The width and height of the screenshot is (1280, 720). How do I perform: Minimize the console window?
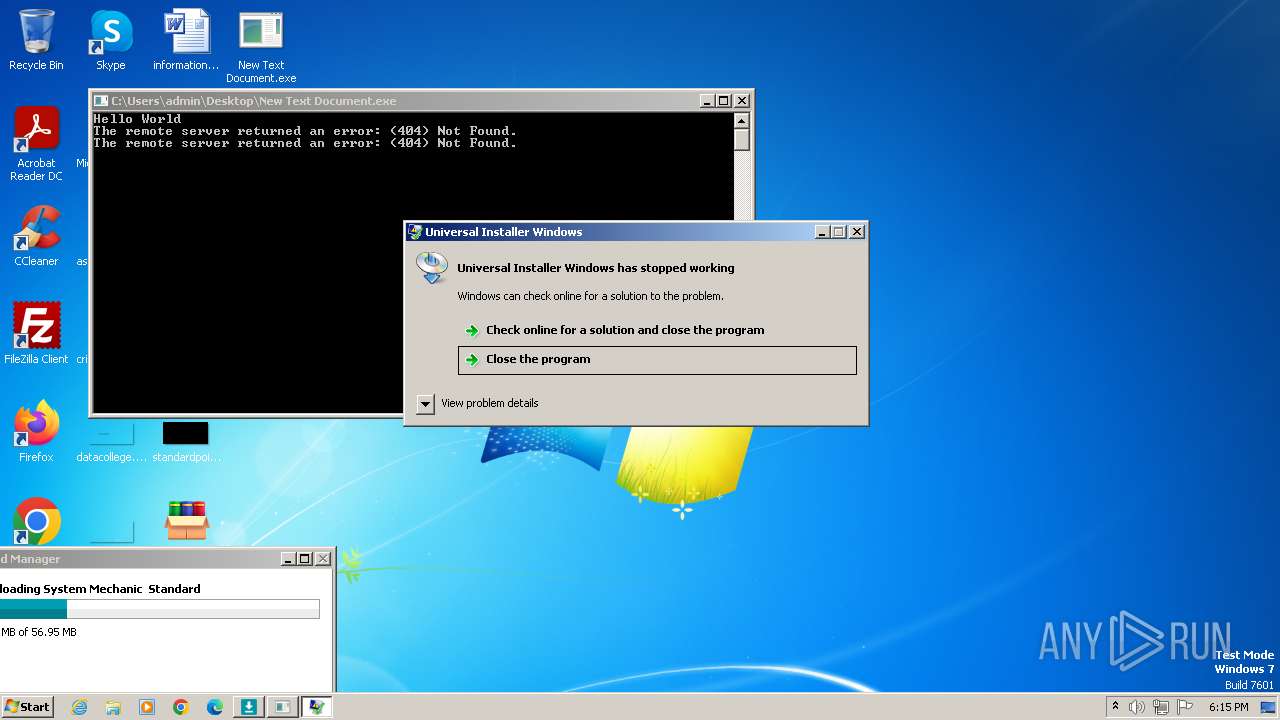coord(707,101)
